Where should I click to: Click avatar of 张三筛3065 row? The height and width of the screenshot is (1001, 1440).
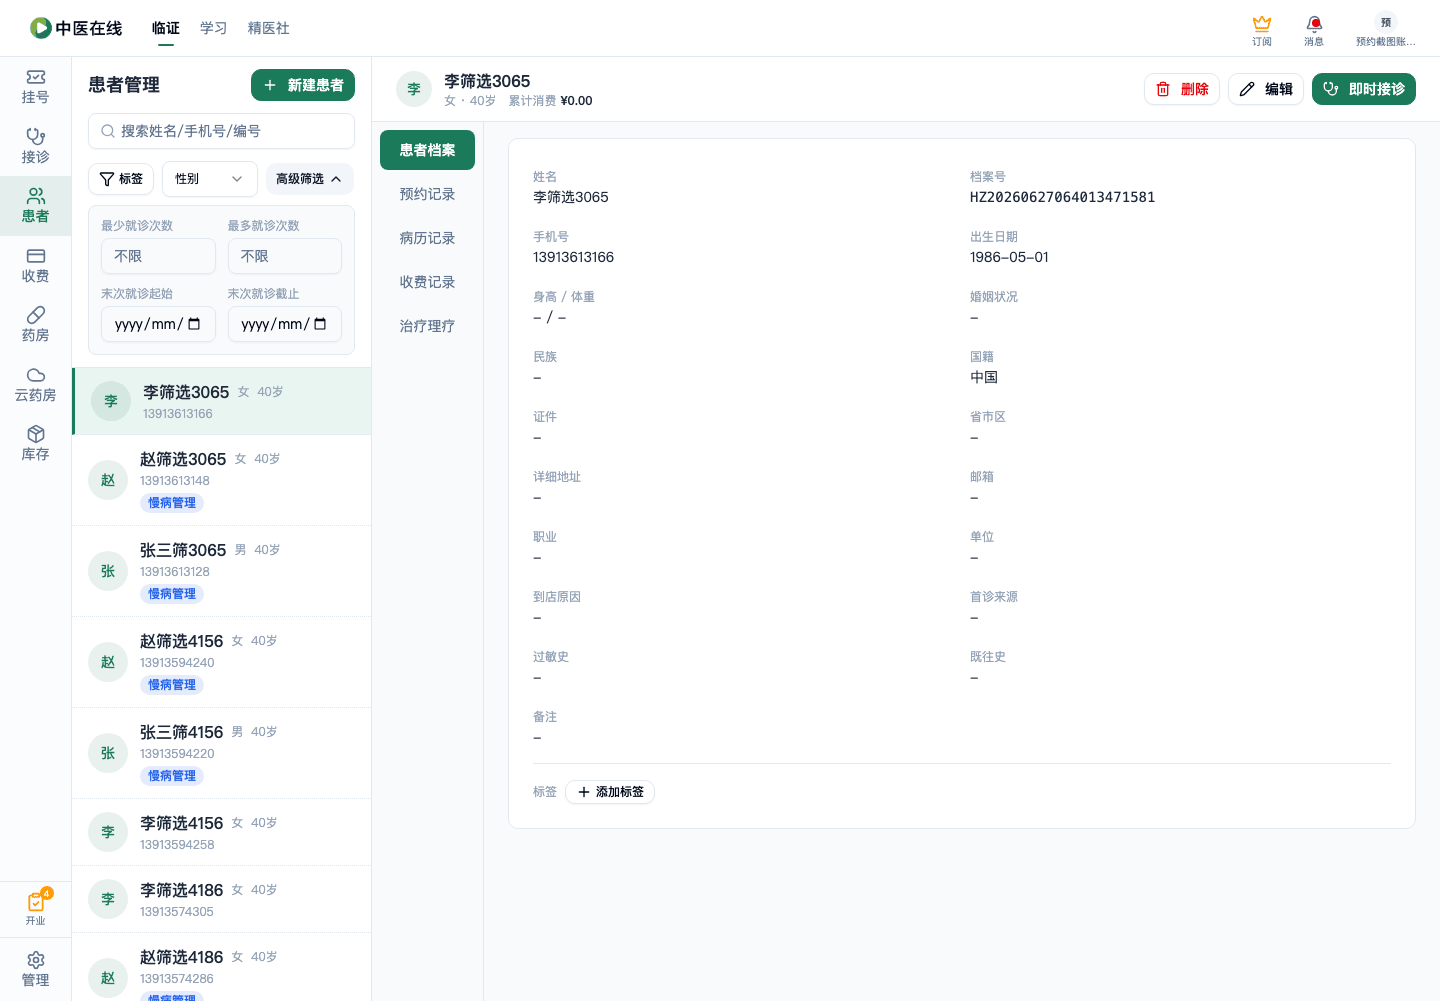(x=108, y=571)
